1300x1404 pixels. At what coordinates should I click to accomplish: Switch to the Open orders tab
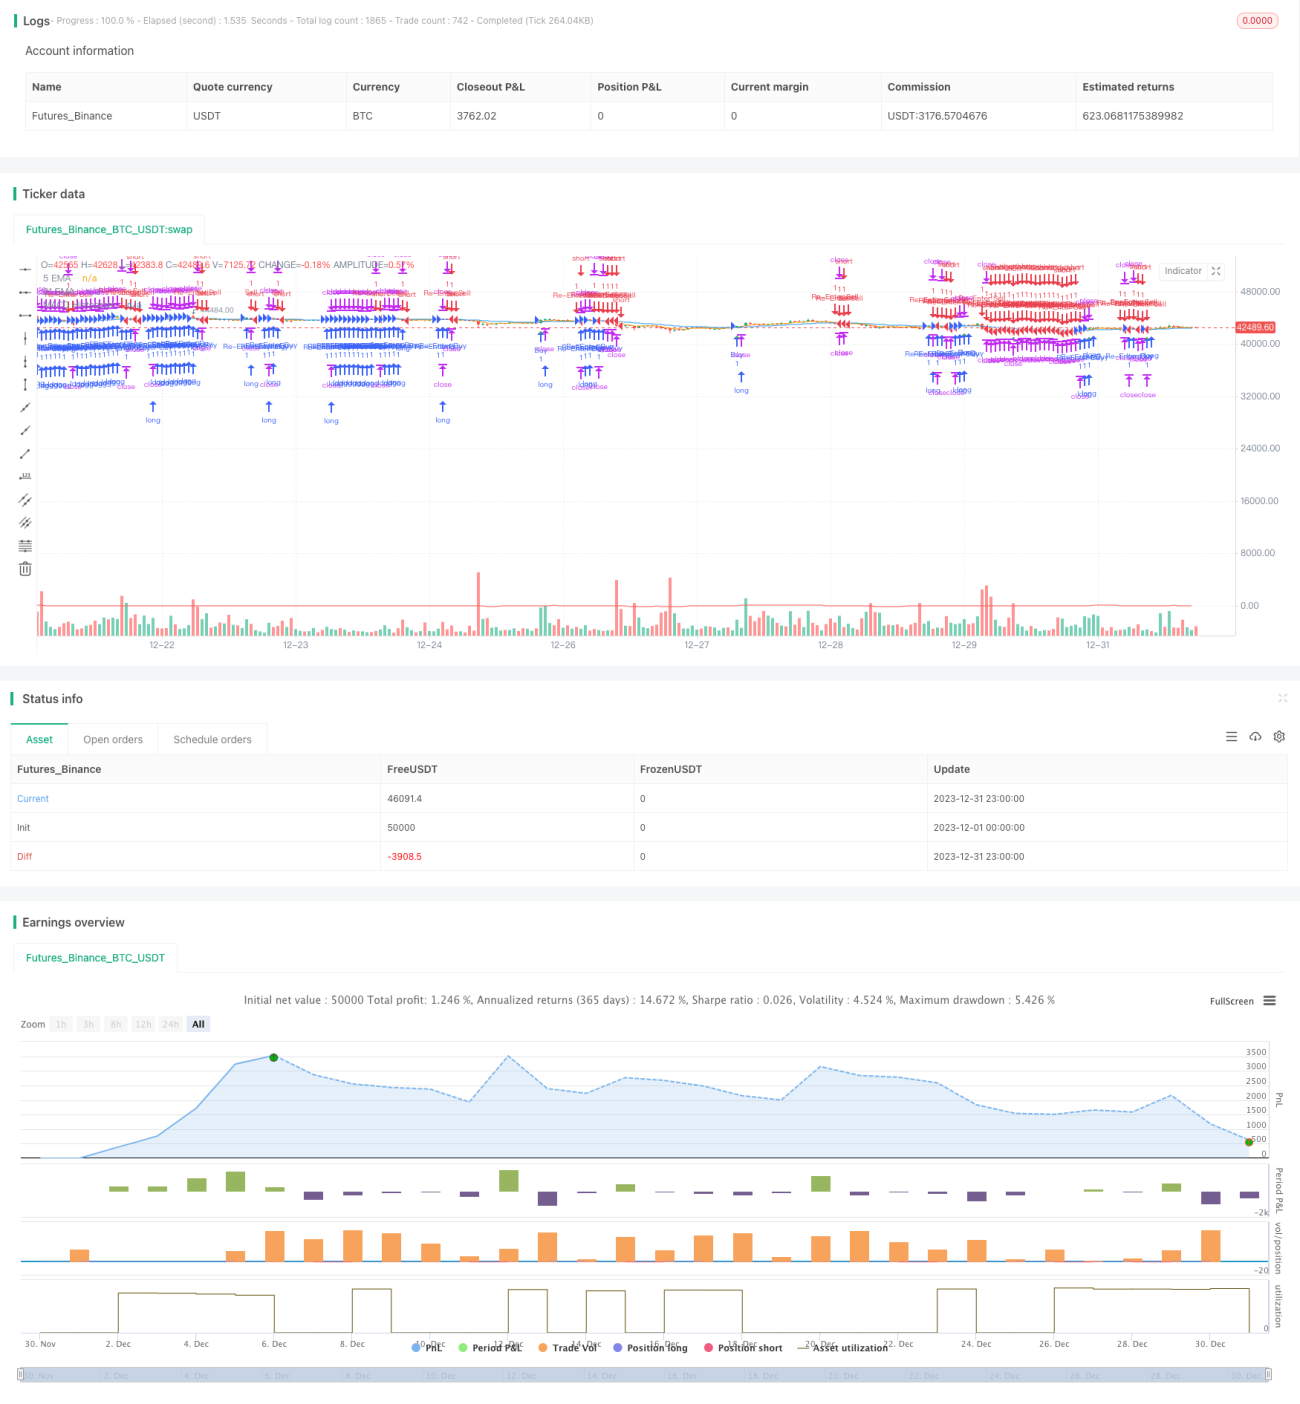[113, 740]
